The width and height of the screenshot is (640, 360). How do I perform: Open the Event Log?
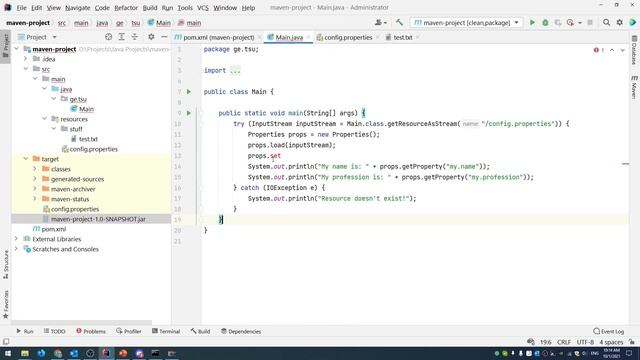coord(609,331)
